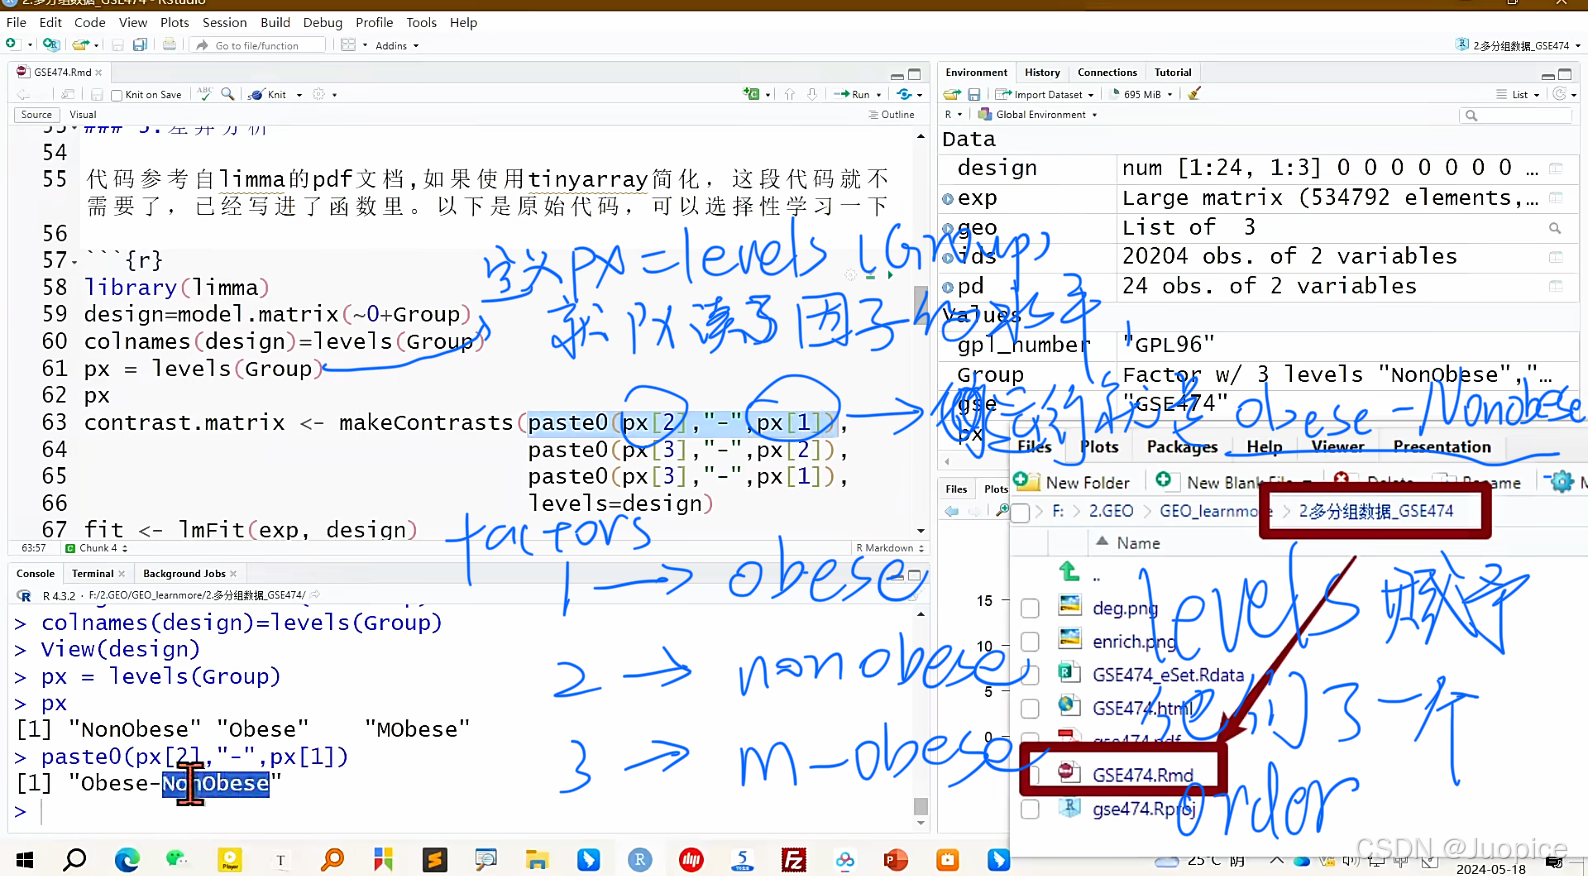Click the Refresh environment icon
Image resolution: width=1588 pixels, height=876 pixels.
pyautogui.click(x=1560, y=94)
